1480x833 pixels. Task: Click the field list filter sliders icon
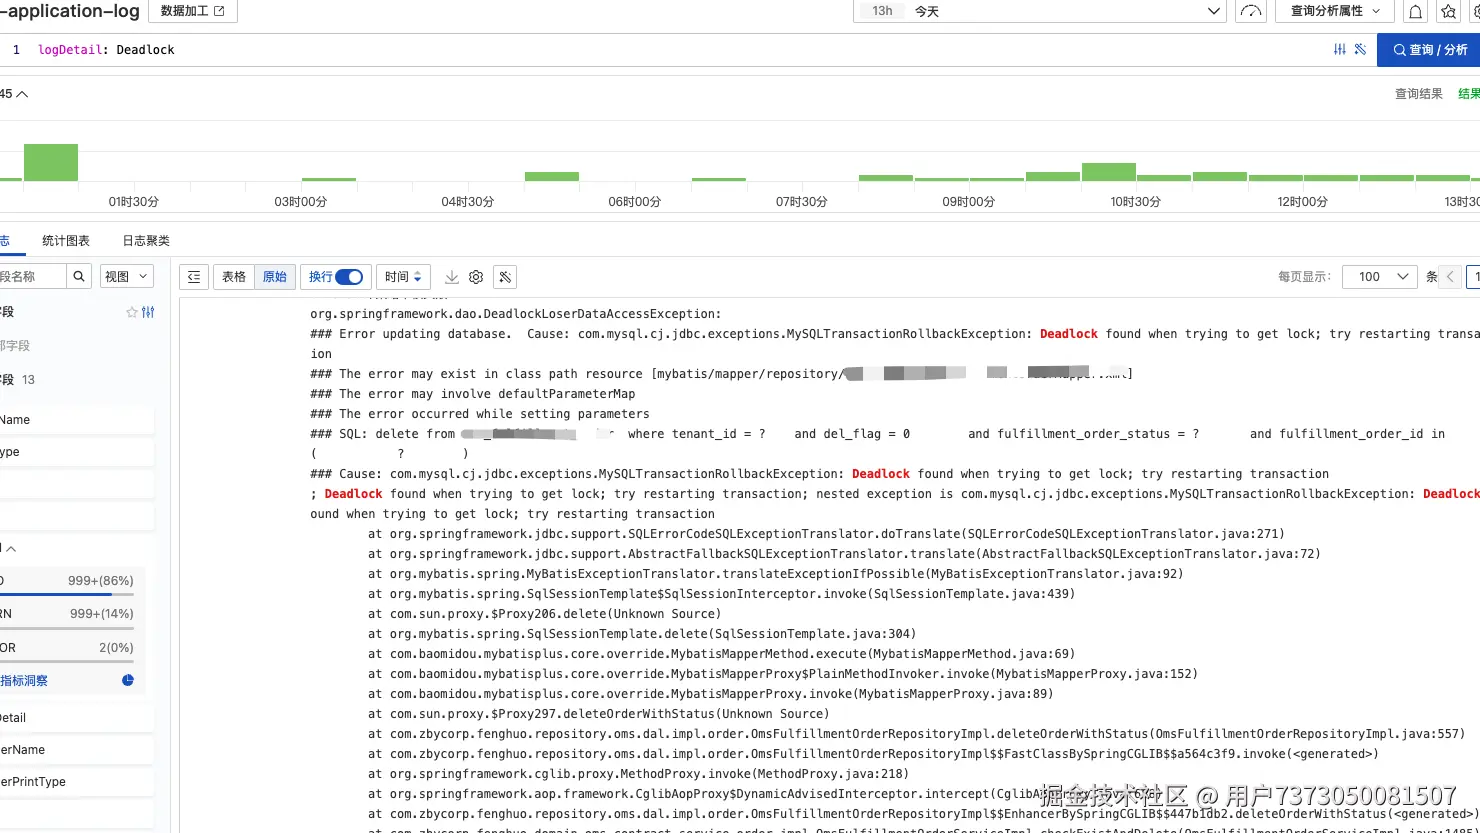tap(148, 312)
